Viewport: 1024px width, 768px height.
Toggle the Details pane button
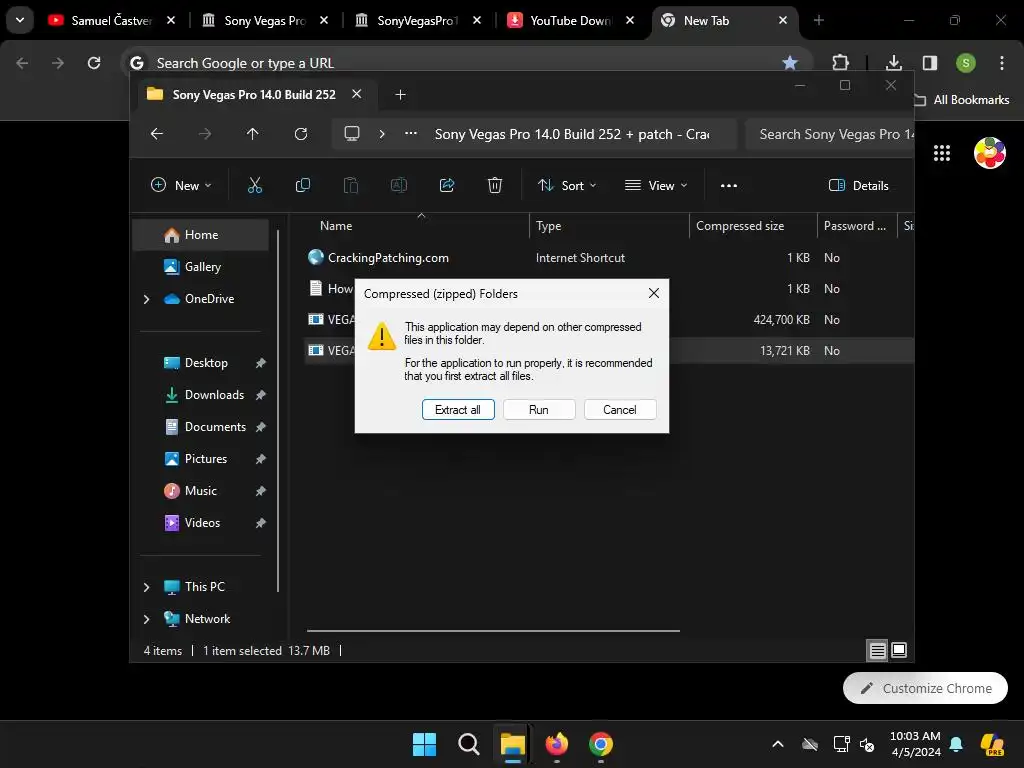coord(858,185)
